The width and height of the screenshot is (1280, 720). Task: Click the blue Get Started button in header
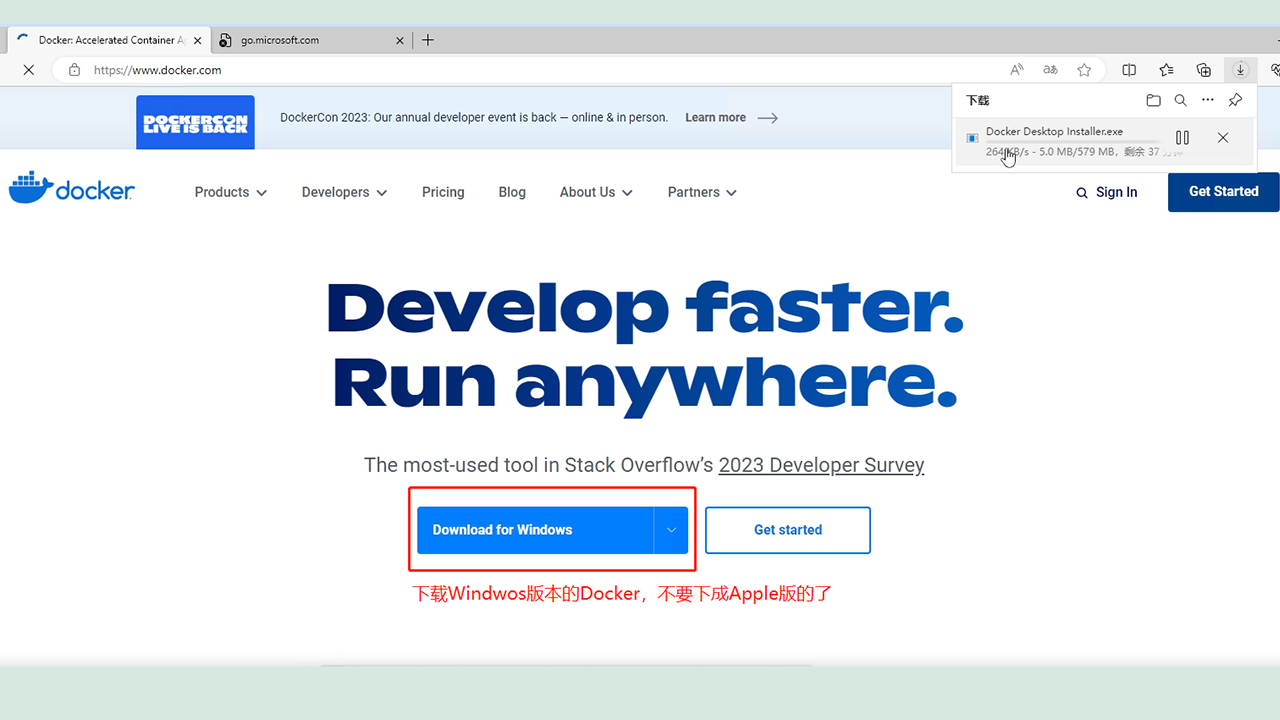(x=1223, y=191)
